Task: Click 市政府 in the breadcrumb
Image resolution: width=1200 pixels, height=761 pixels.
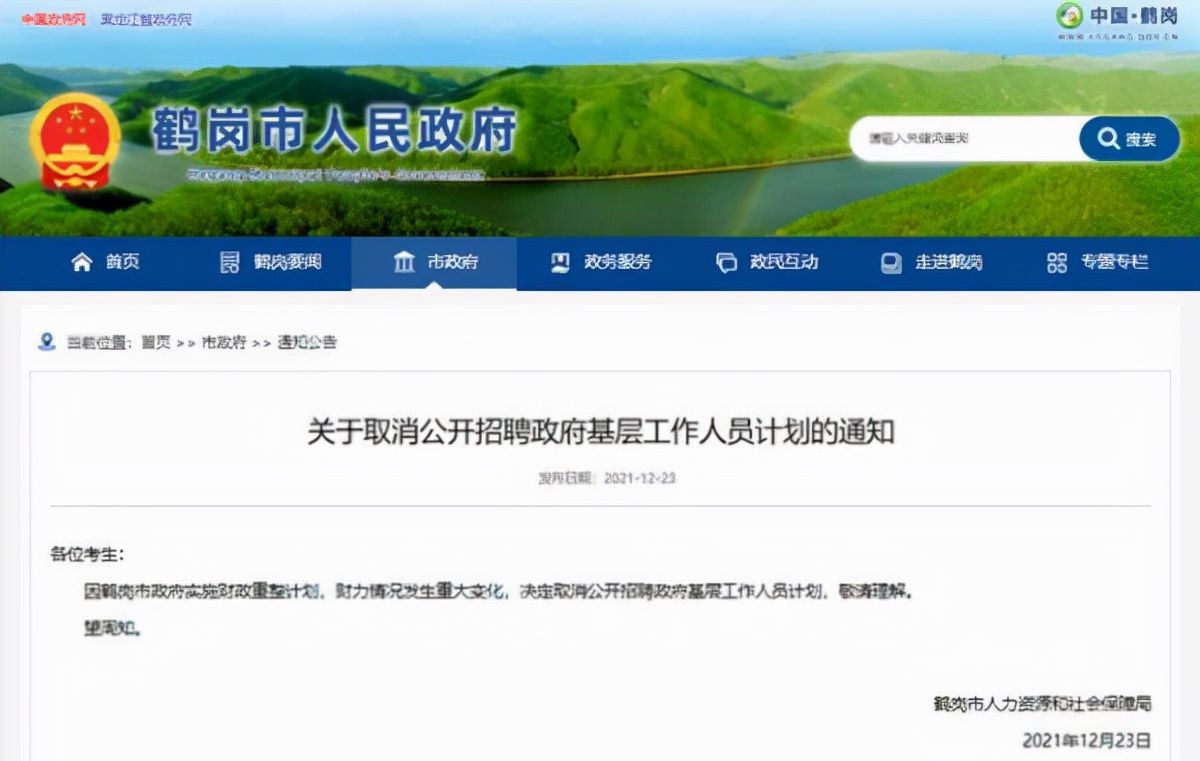Action: 224,342
